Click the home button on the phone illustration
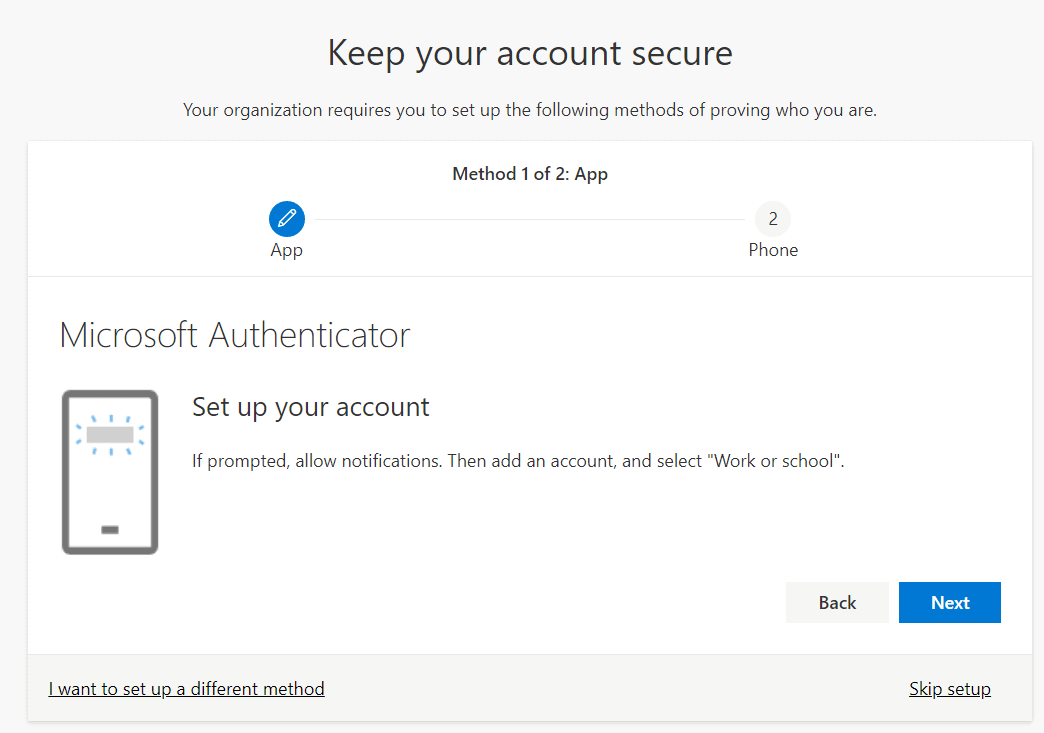The width and height of the screenshot is (1044, 733). pos(110,529)
